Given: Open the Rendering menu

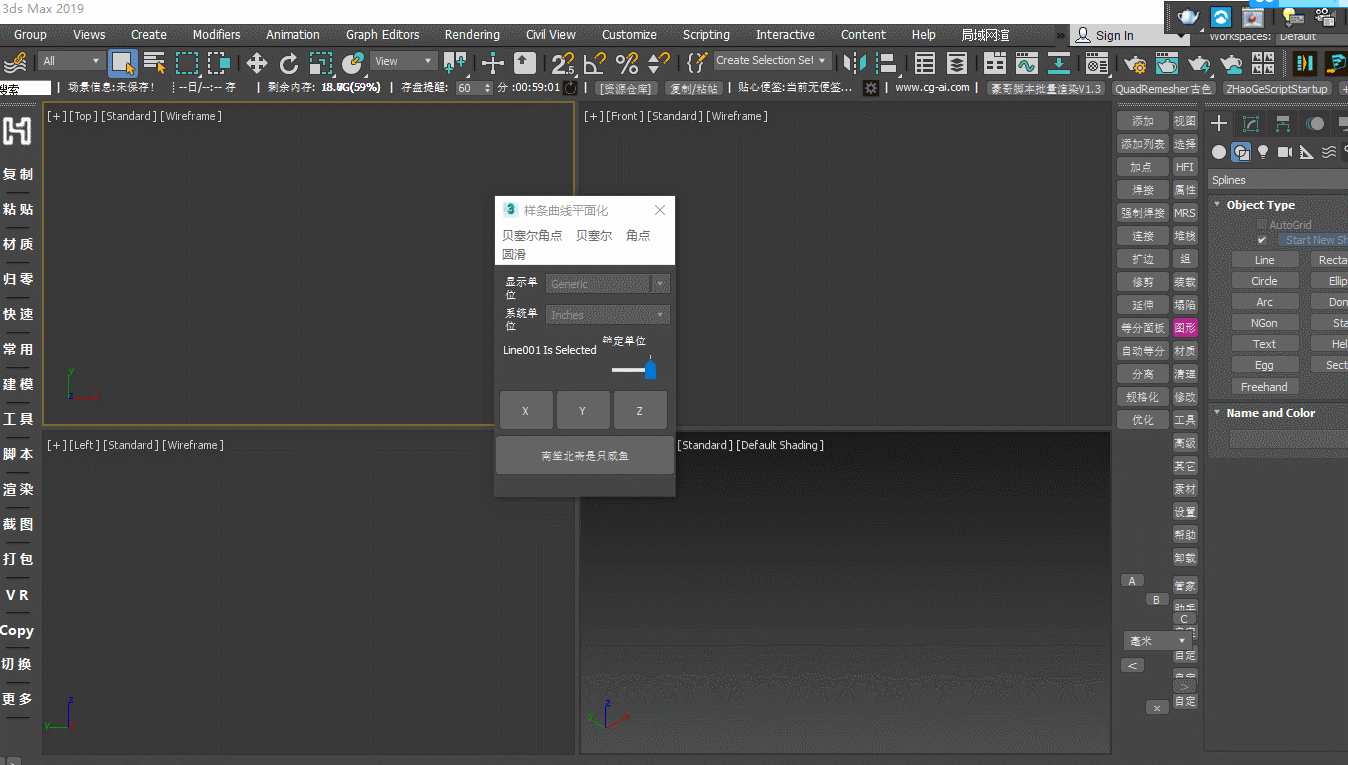Looking at the screenshot, I should [472, 34].
